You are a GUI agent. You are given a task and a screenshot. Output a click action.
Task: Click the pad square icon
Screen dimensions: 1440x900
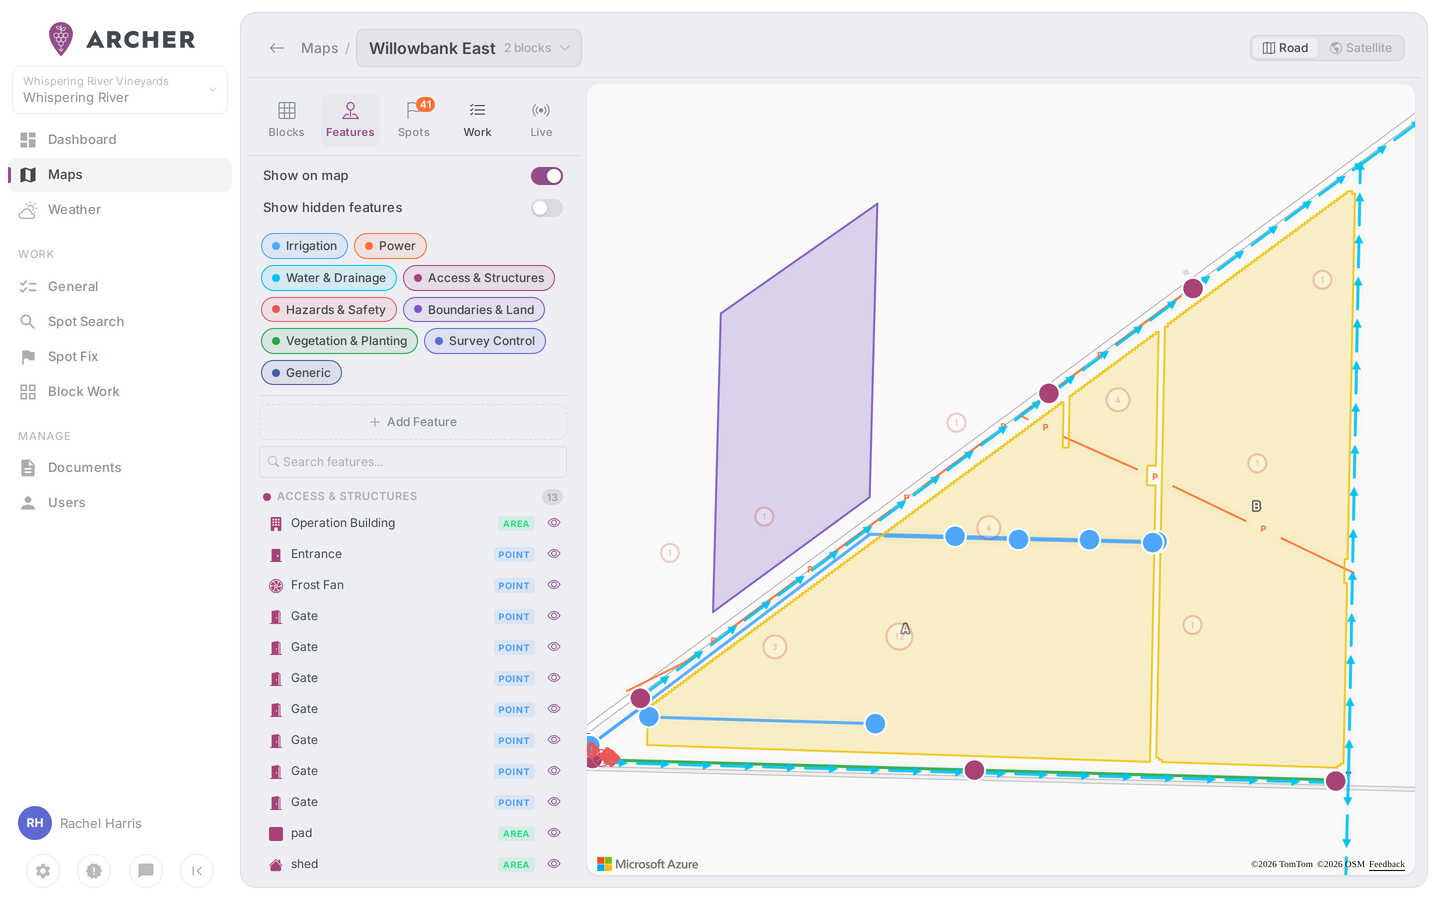(276, 834)
